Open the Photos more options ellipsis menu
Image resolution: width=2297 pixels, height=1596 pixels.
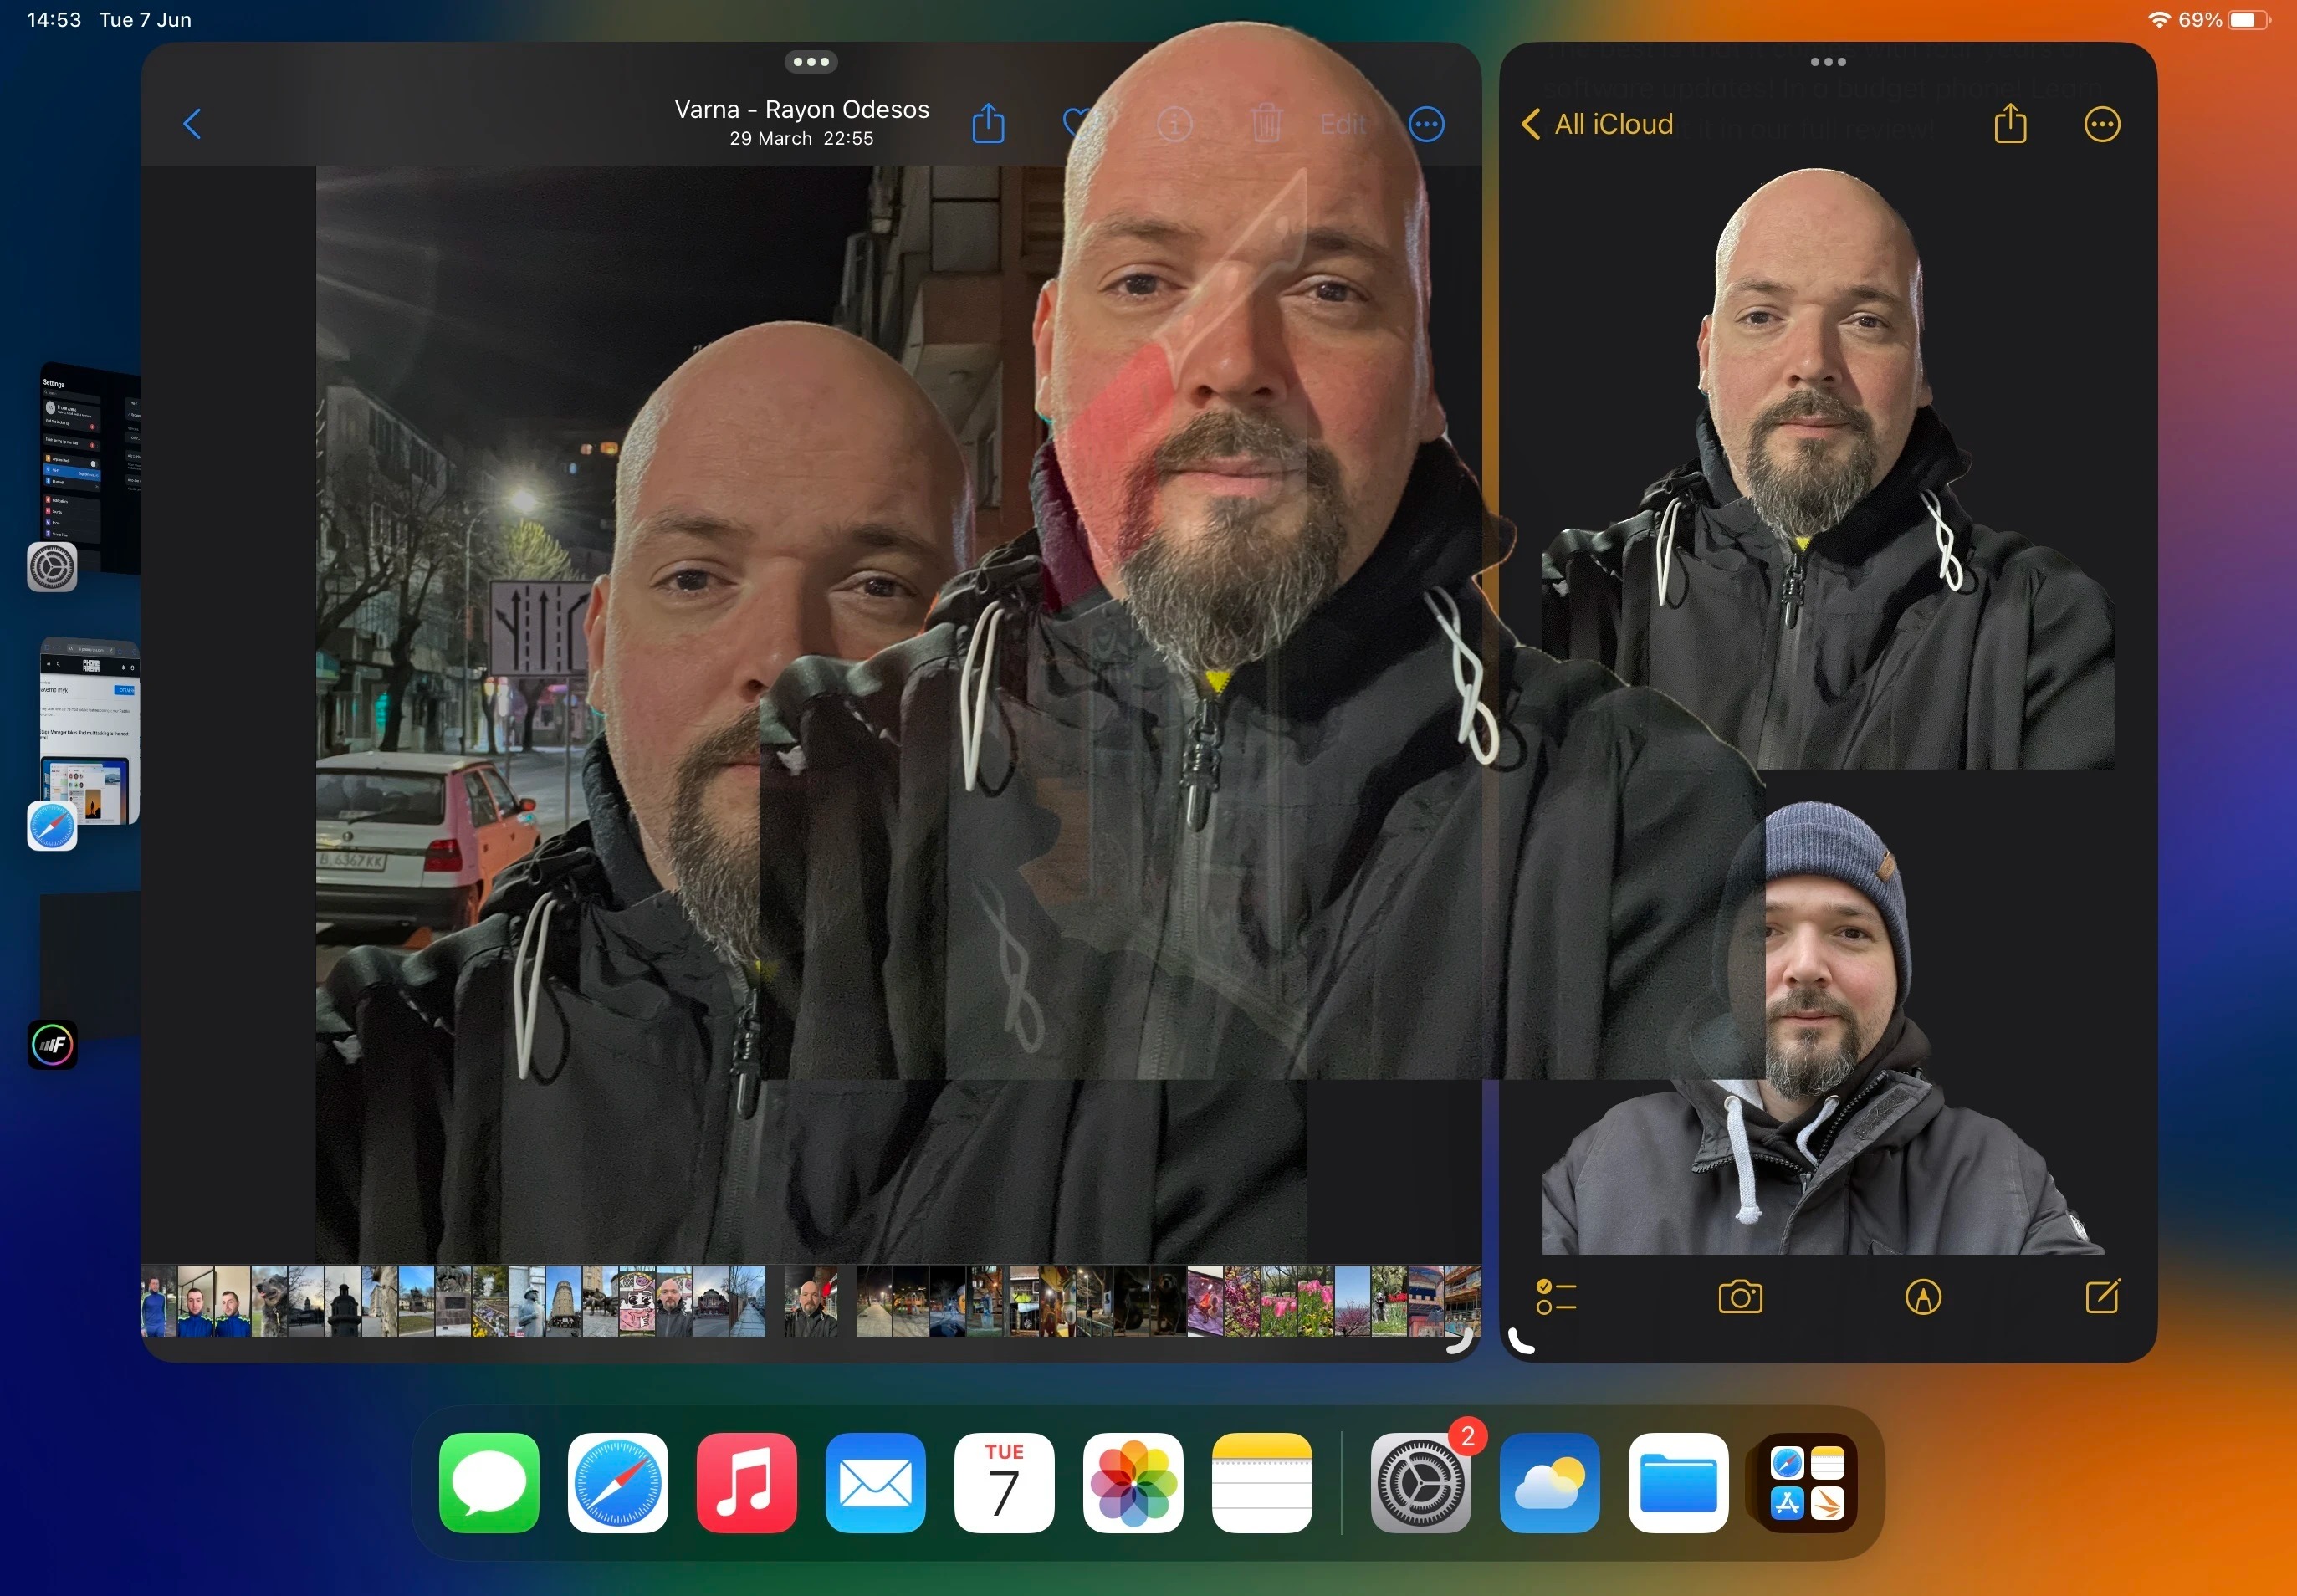(x=1426, y=124)
